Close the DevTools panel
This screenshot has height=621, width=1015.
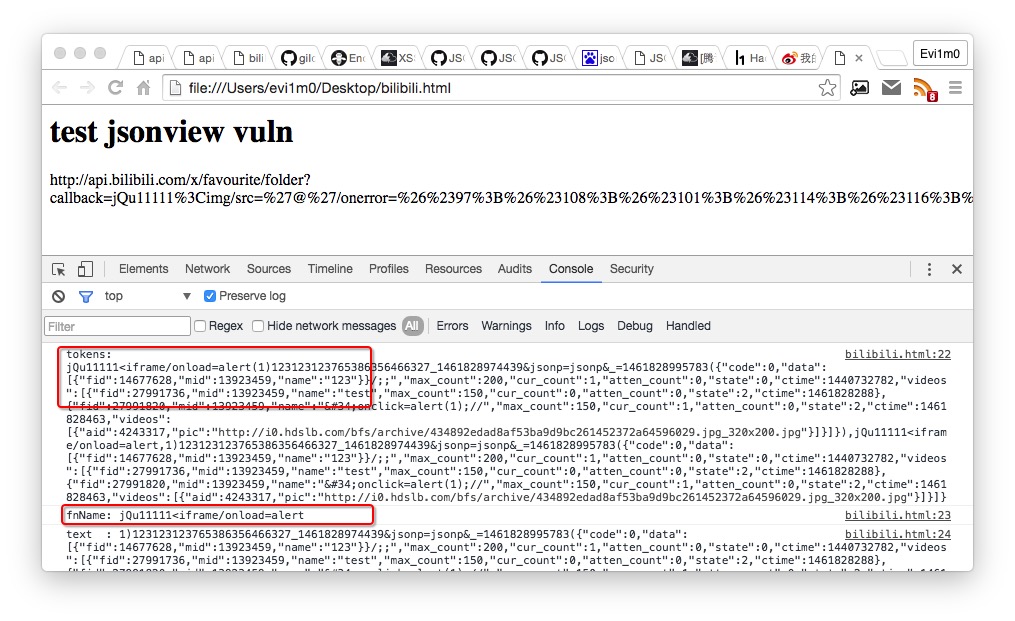[x=957, y=269]
